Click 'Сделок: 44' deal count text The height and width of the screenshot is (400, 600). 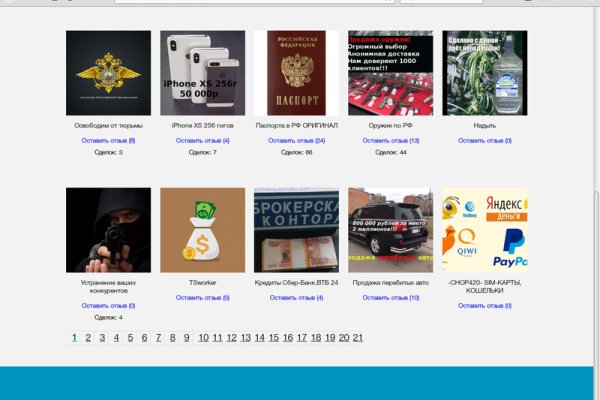coord(391,152)
